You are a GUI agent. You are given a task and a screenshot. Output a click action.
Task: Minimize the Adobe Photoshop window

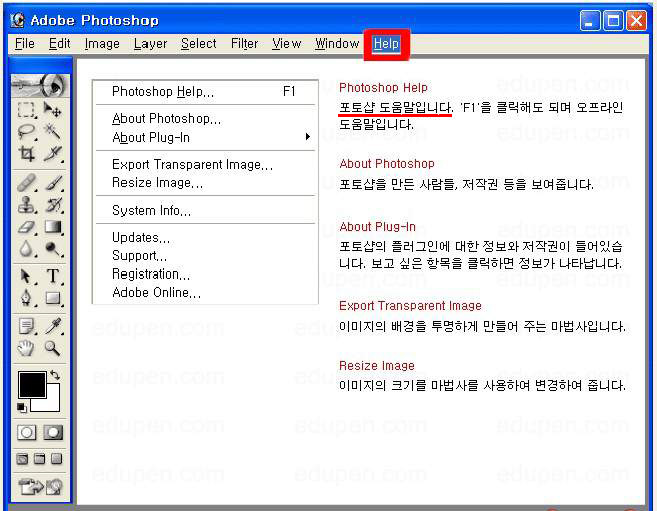click(590, 21)
